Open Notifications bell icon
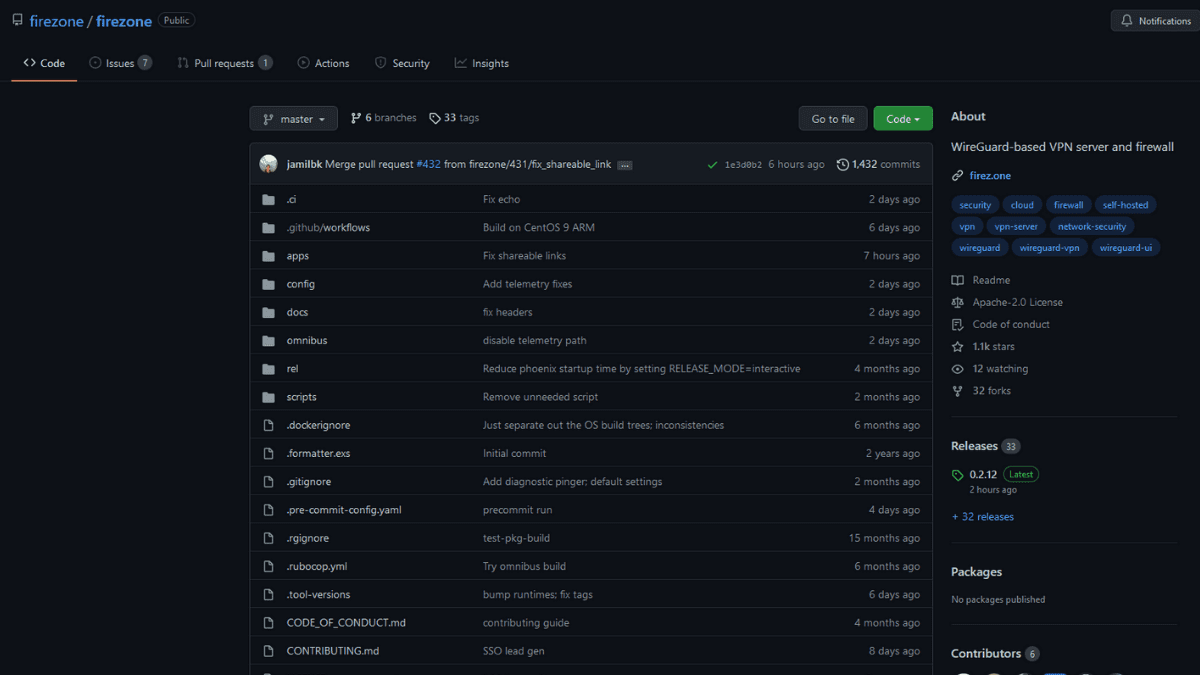This screenshot has width=1200, height=675. coord(1125,20)
